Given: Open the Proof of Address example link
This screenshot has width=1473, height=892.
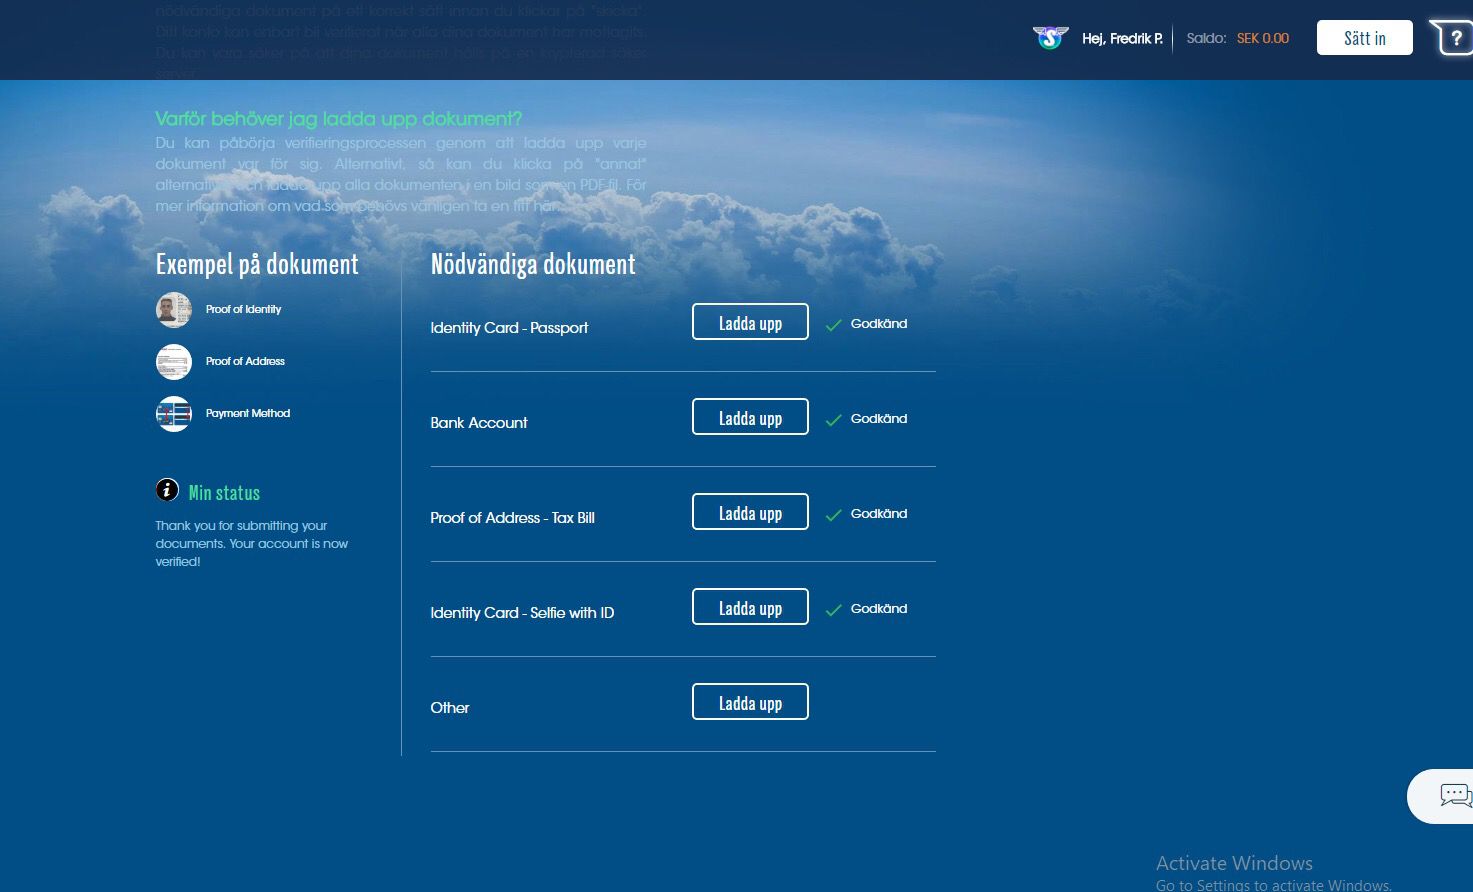Looking at the screenshot, I should (245, 361).
